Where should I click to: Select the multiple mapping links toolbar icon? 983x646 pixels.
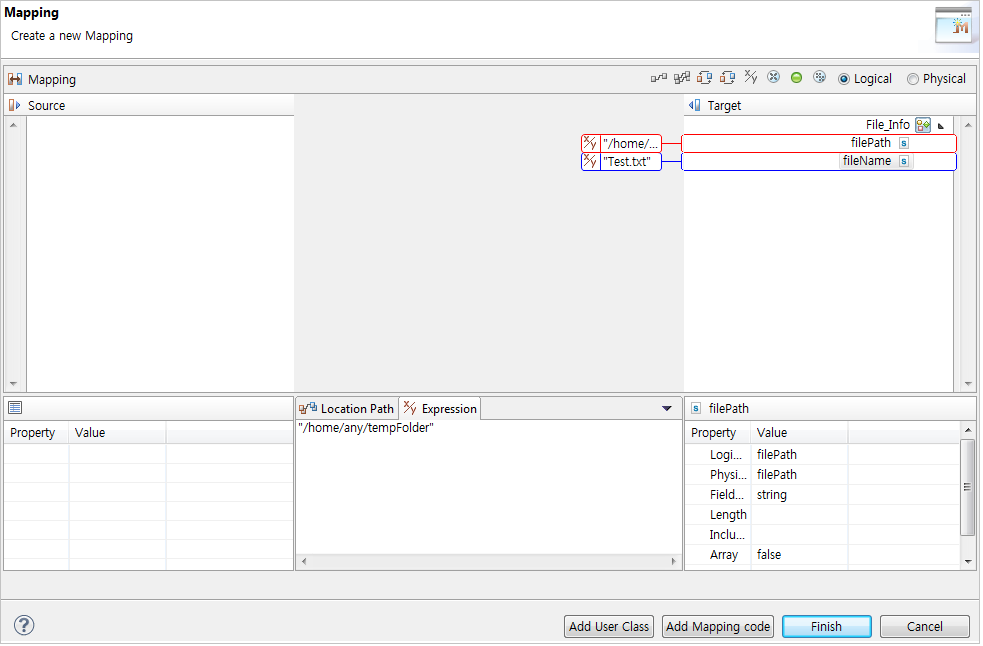coord(681,77)
